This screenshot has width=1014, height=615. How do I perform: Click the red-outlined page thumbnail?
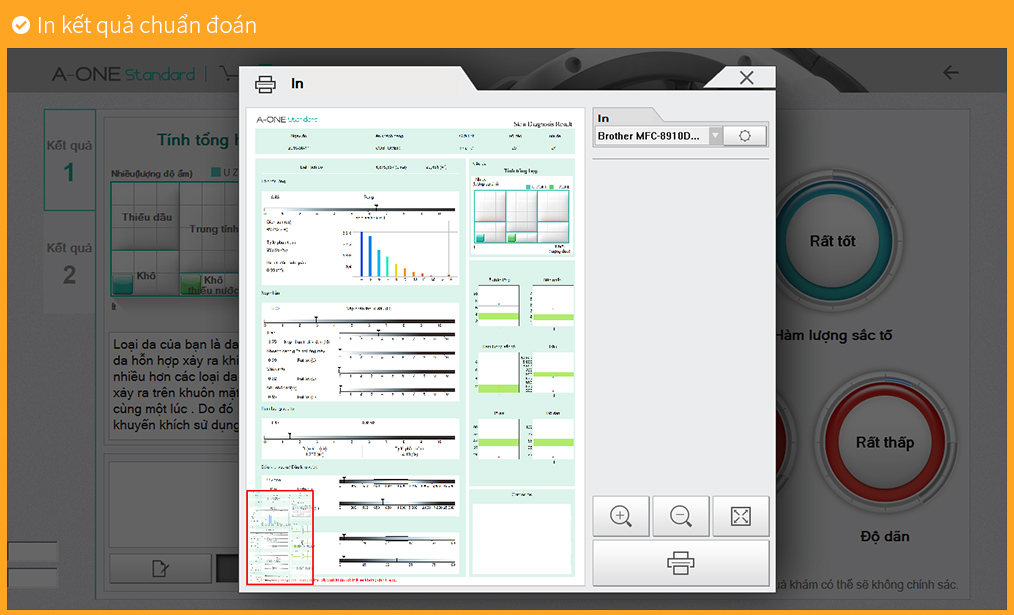[280, 537]
